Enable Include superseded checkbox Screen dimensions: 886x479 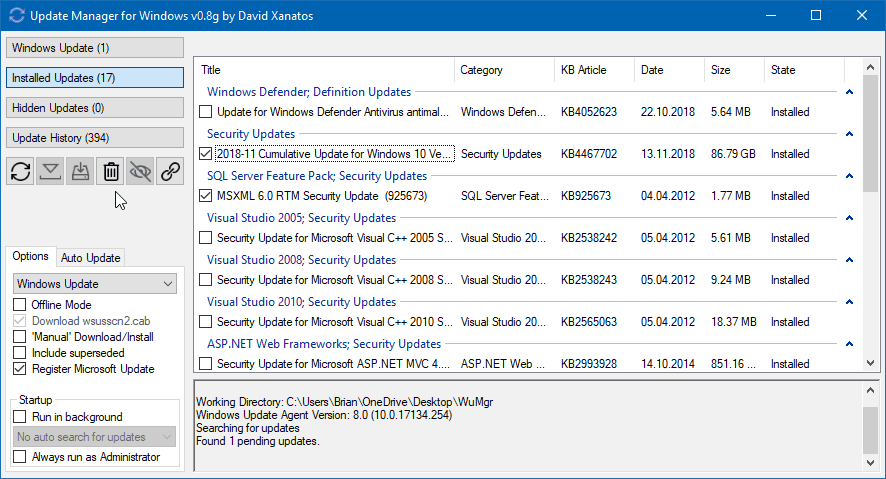pyautogui.click(x=20, y=352)
